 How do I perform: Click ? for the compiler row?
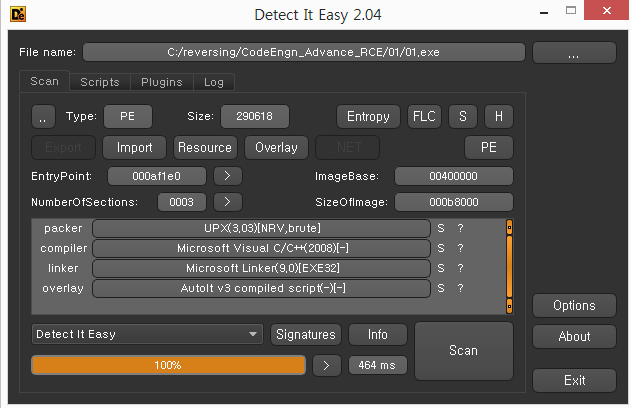[x=460, y=248]
